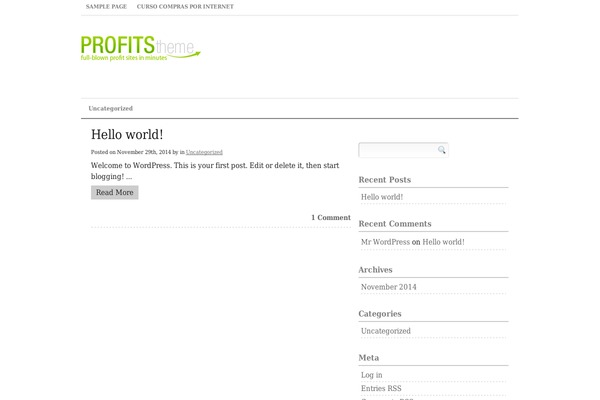Viewport: 600px width, 400px height.
Task: Click Mr WordPress commenter link
Action: tap(385, 242)
